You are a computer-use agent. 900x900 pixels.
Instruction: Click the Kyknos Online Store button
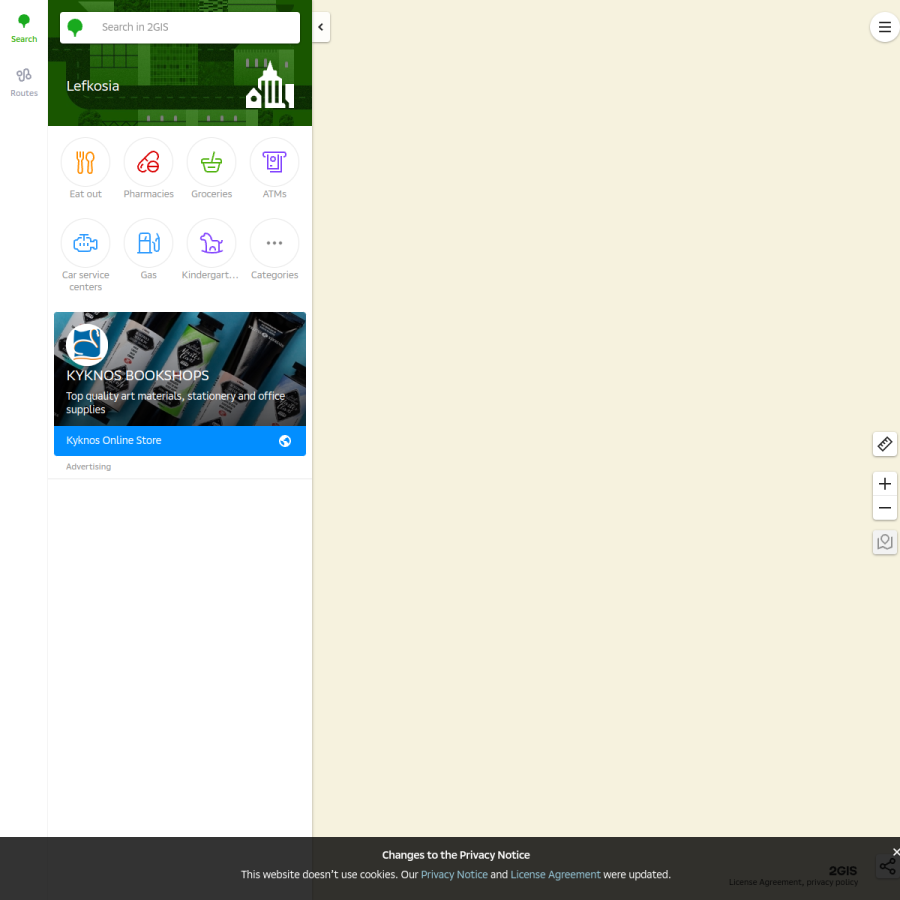(180, 441)
